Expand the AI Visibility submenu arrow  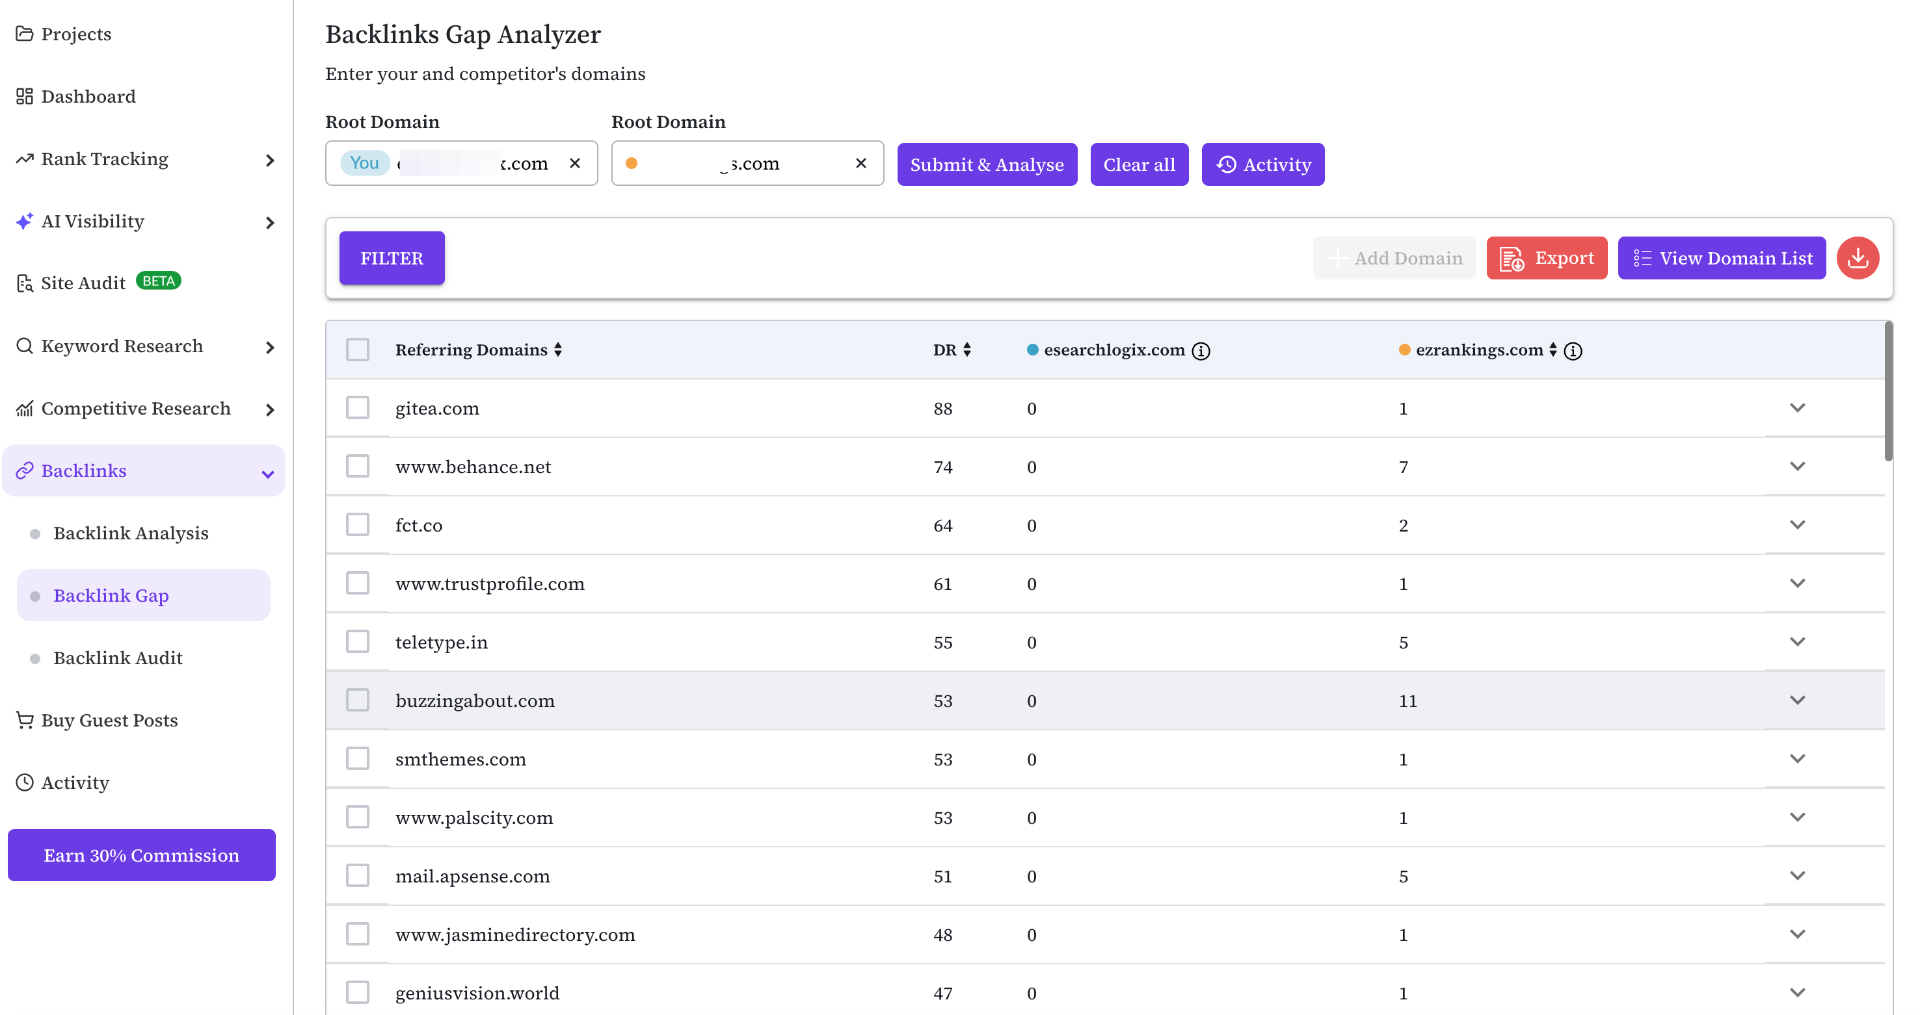(x=269, y=223)
